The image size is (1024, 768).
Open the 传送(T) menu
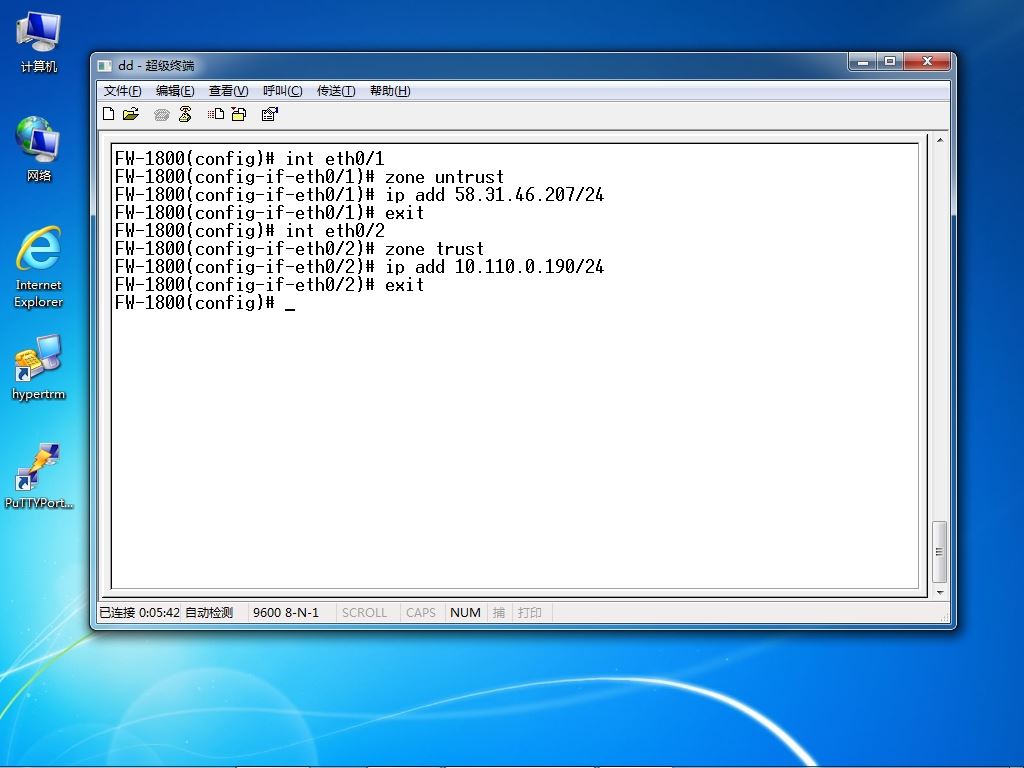(x=336, y=91)
